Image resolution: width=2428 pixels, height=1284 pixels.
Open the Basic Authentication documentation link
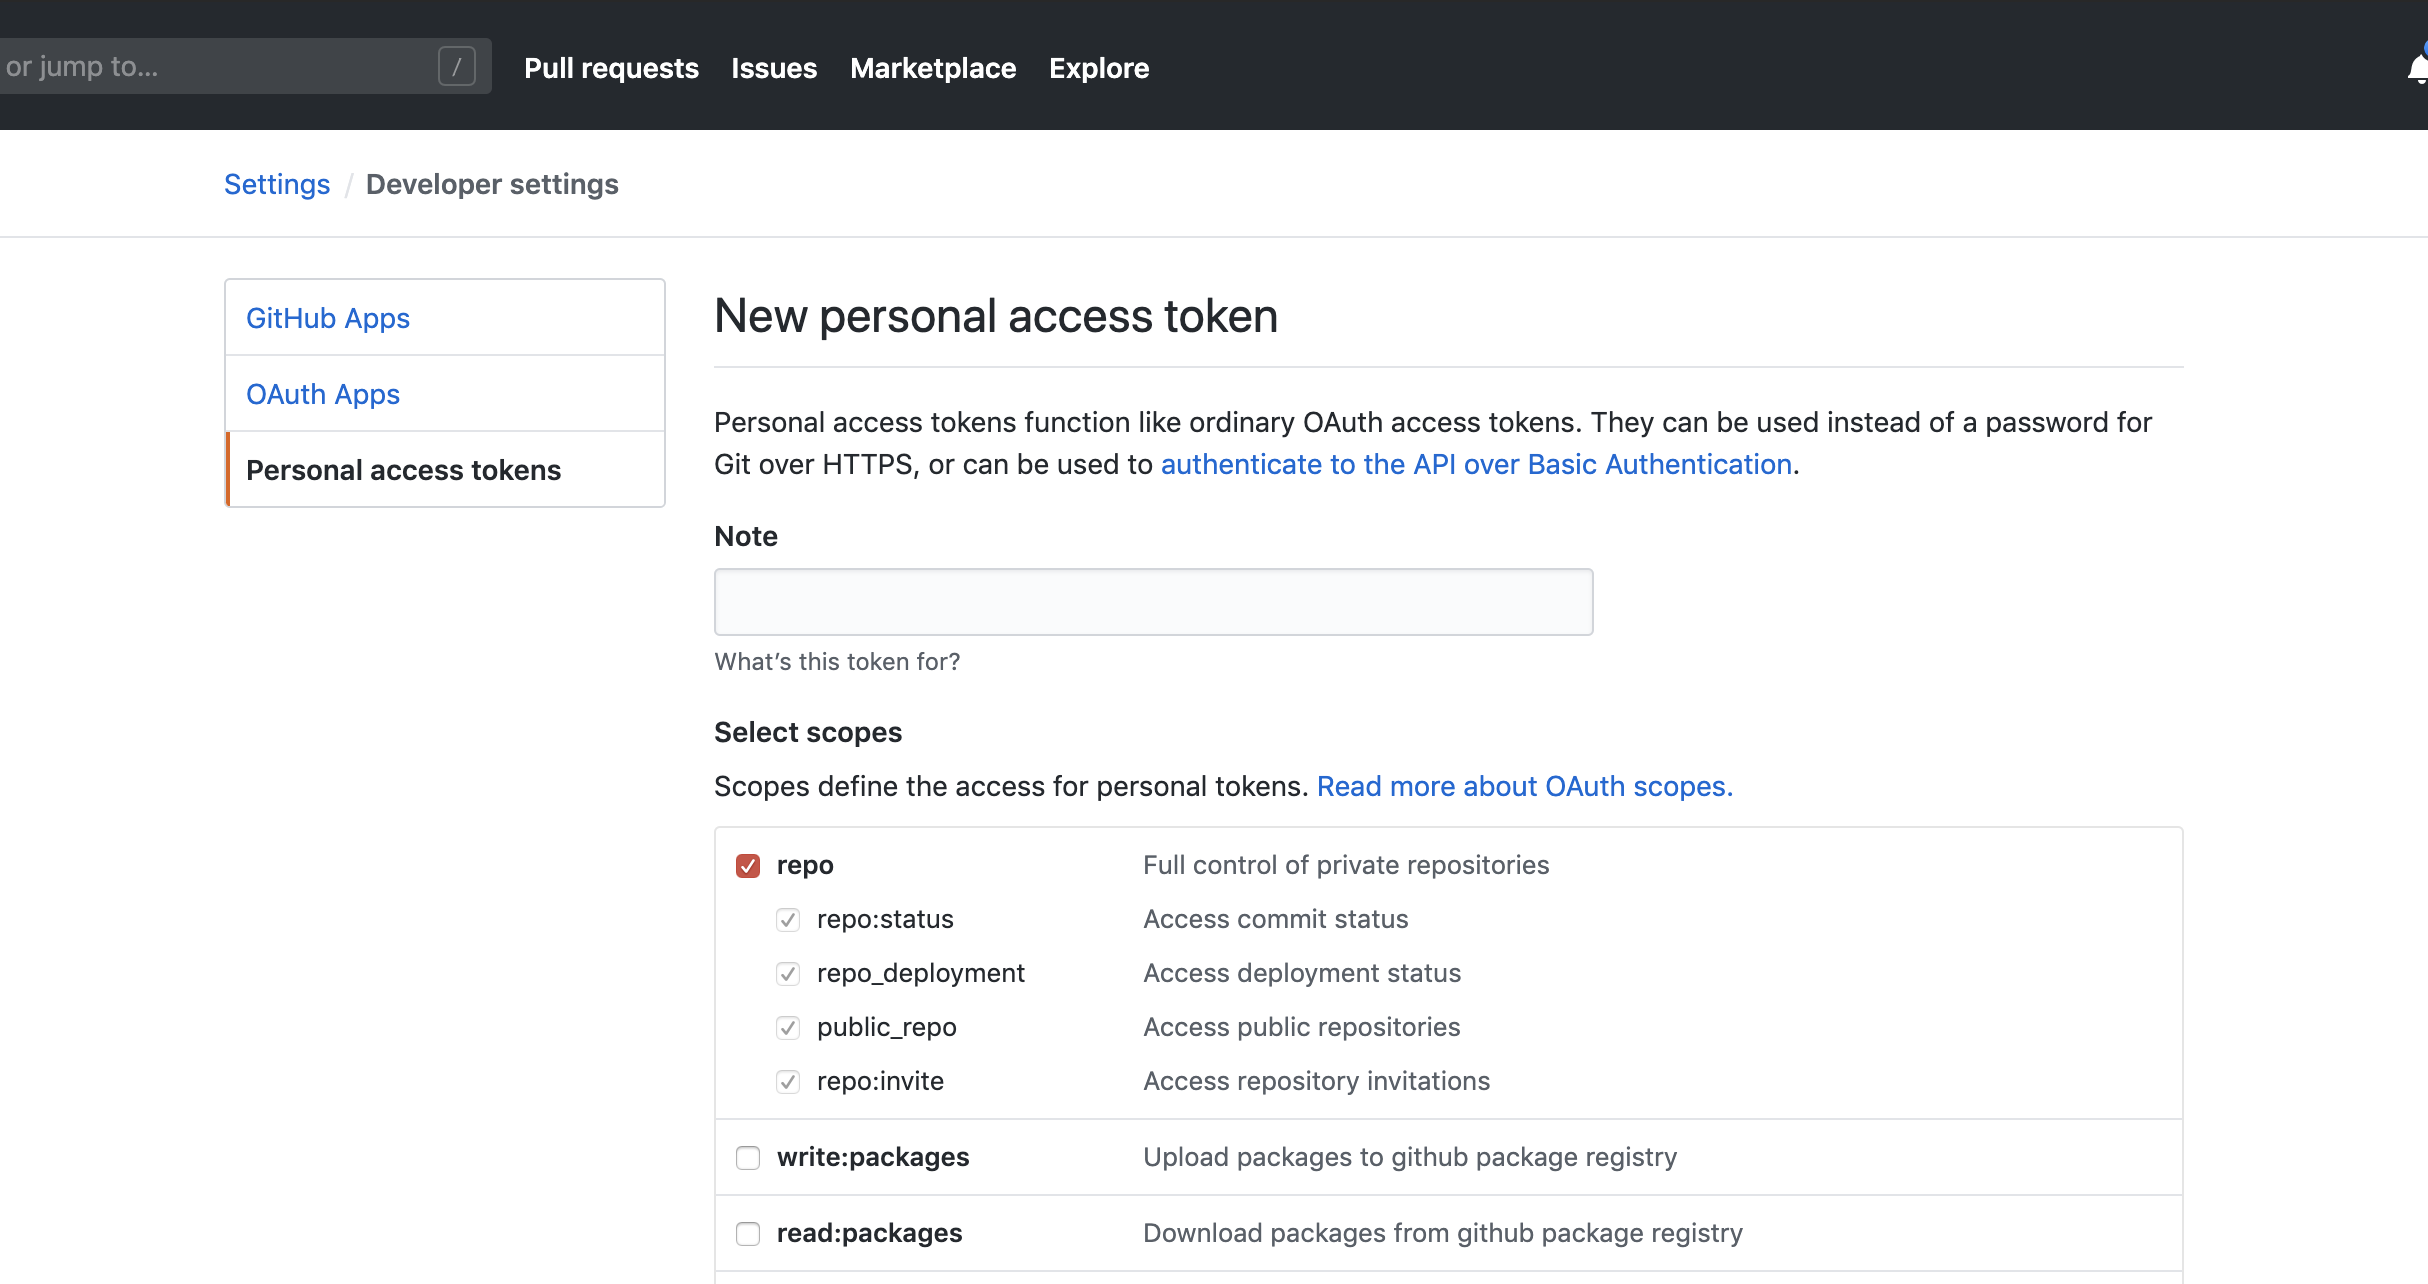coord(1476,464)
